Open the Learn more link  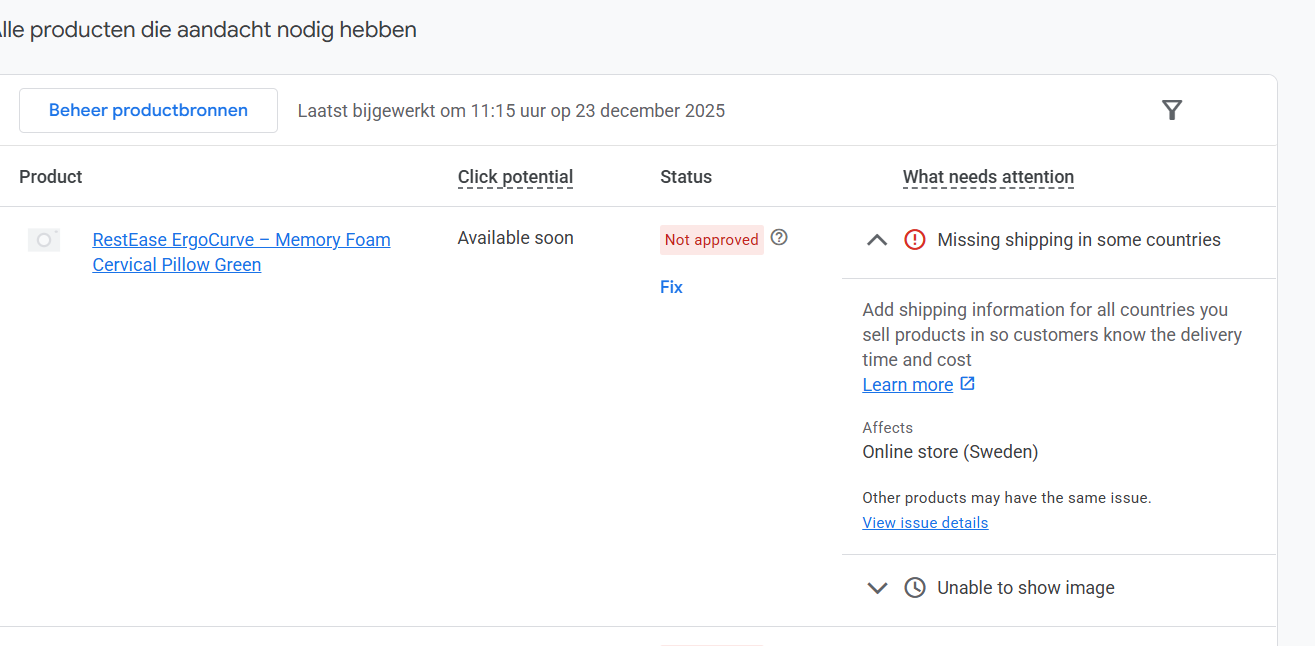[907, 385]
